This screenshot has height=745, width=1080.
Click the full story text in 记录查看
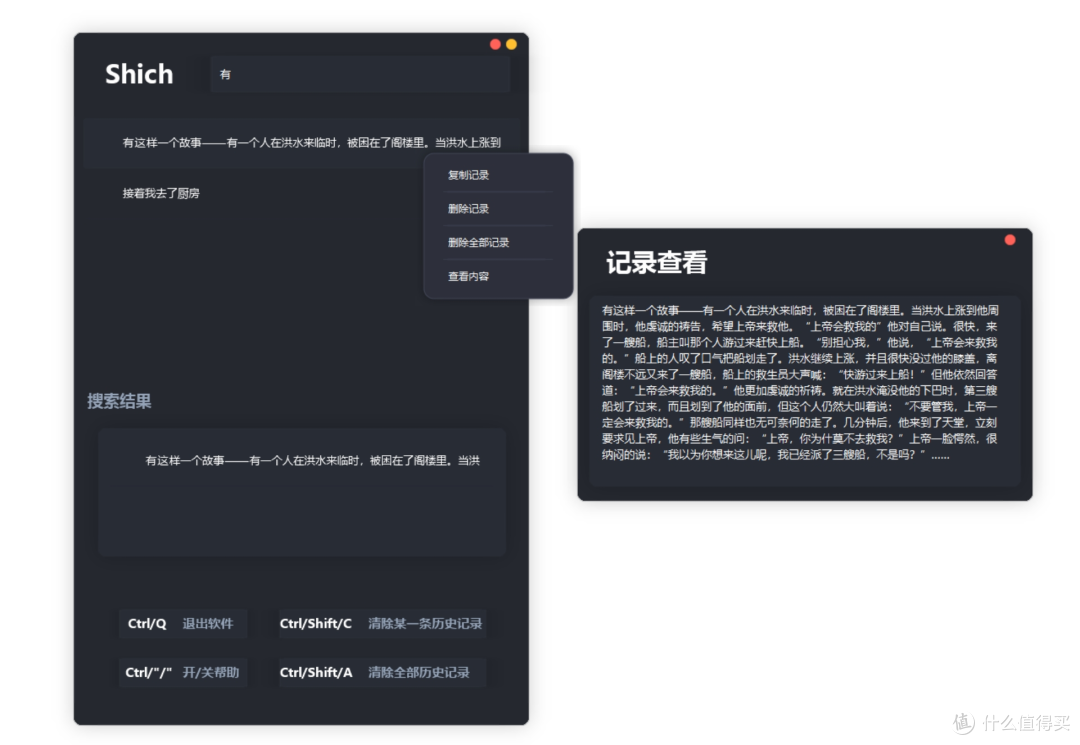[800, 383]
